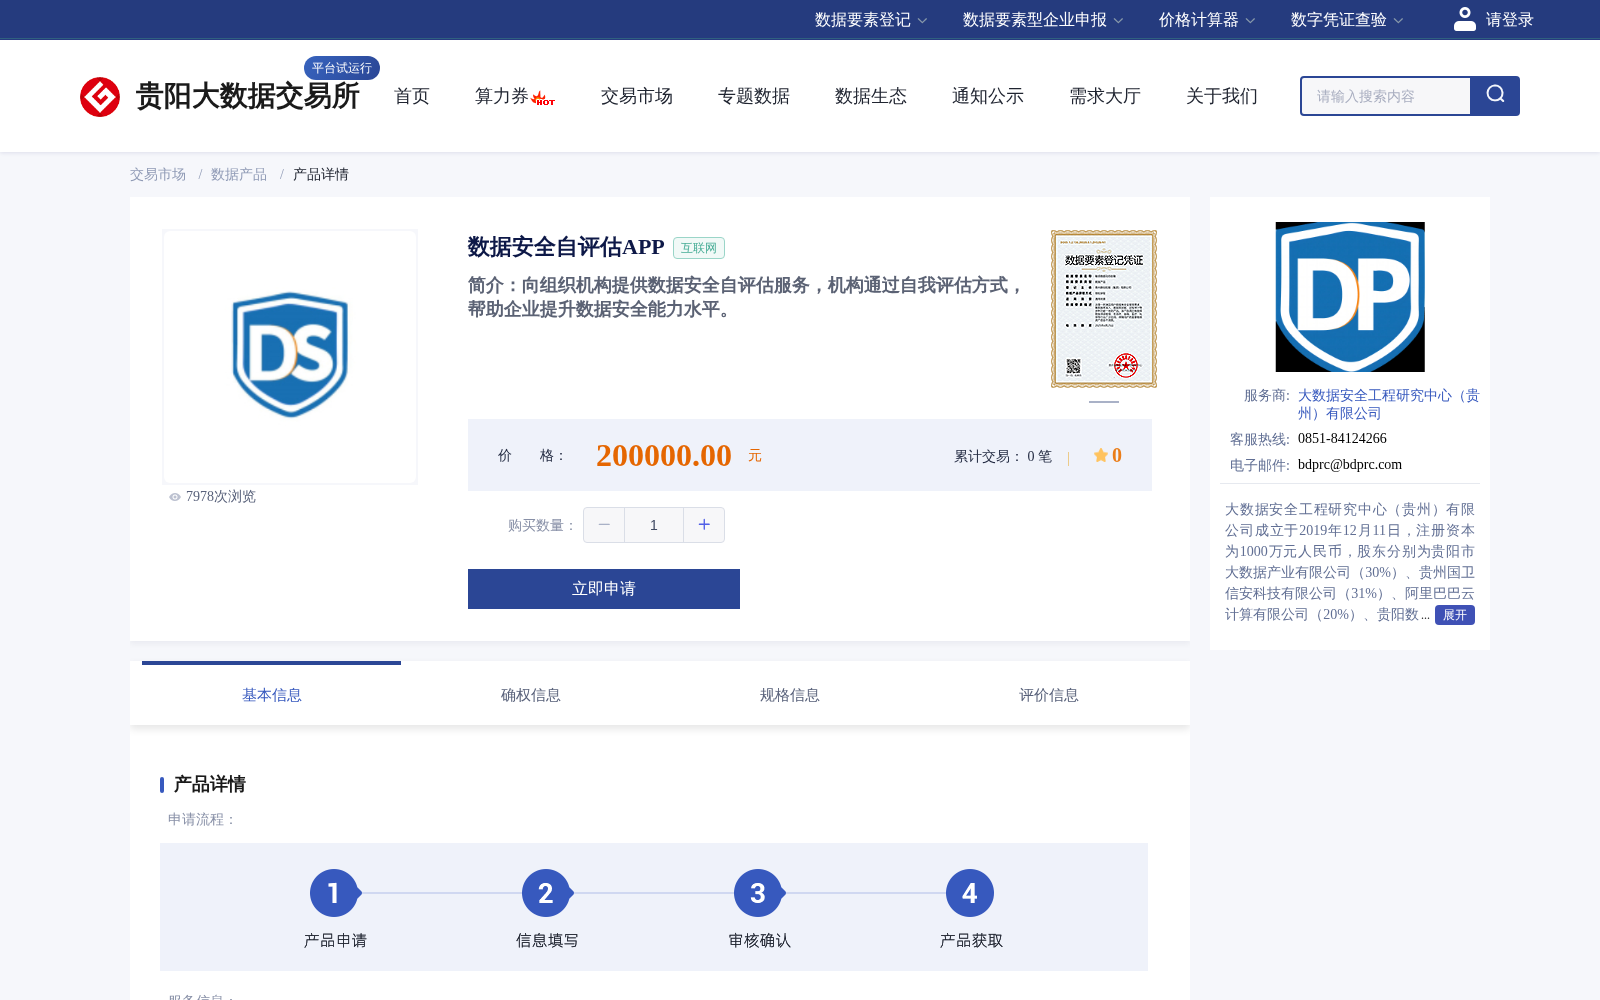Screen dimensions: 1600x1000
Task: Open 交易市场 navigation item
Action: click(637, 96)
